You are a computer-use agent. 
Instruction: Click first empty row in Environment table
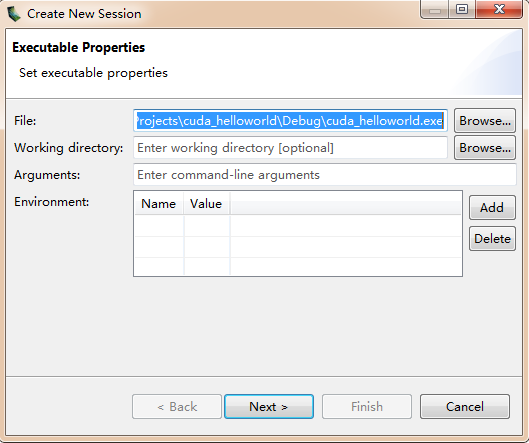coord(298,226)
